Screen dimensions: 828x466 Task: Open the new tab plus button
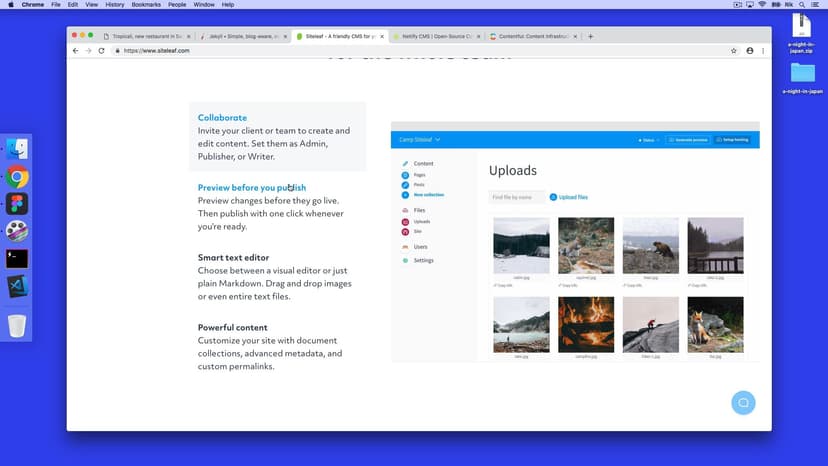tap(591, 36)
